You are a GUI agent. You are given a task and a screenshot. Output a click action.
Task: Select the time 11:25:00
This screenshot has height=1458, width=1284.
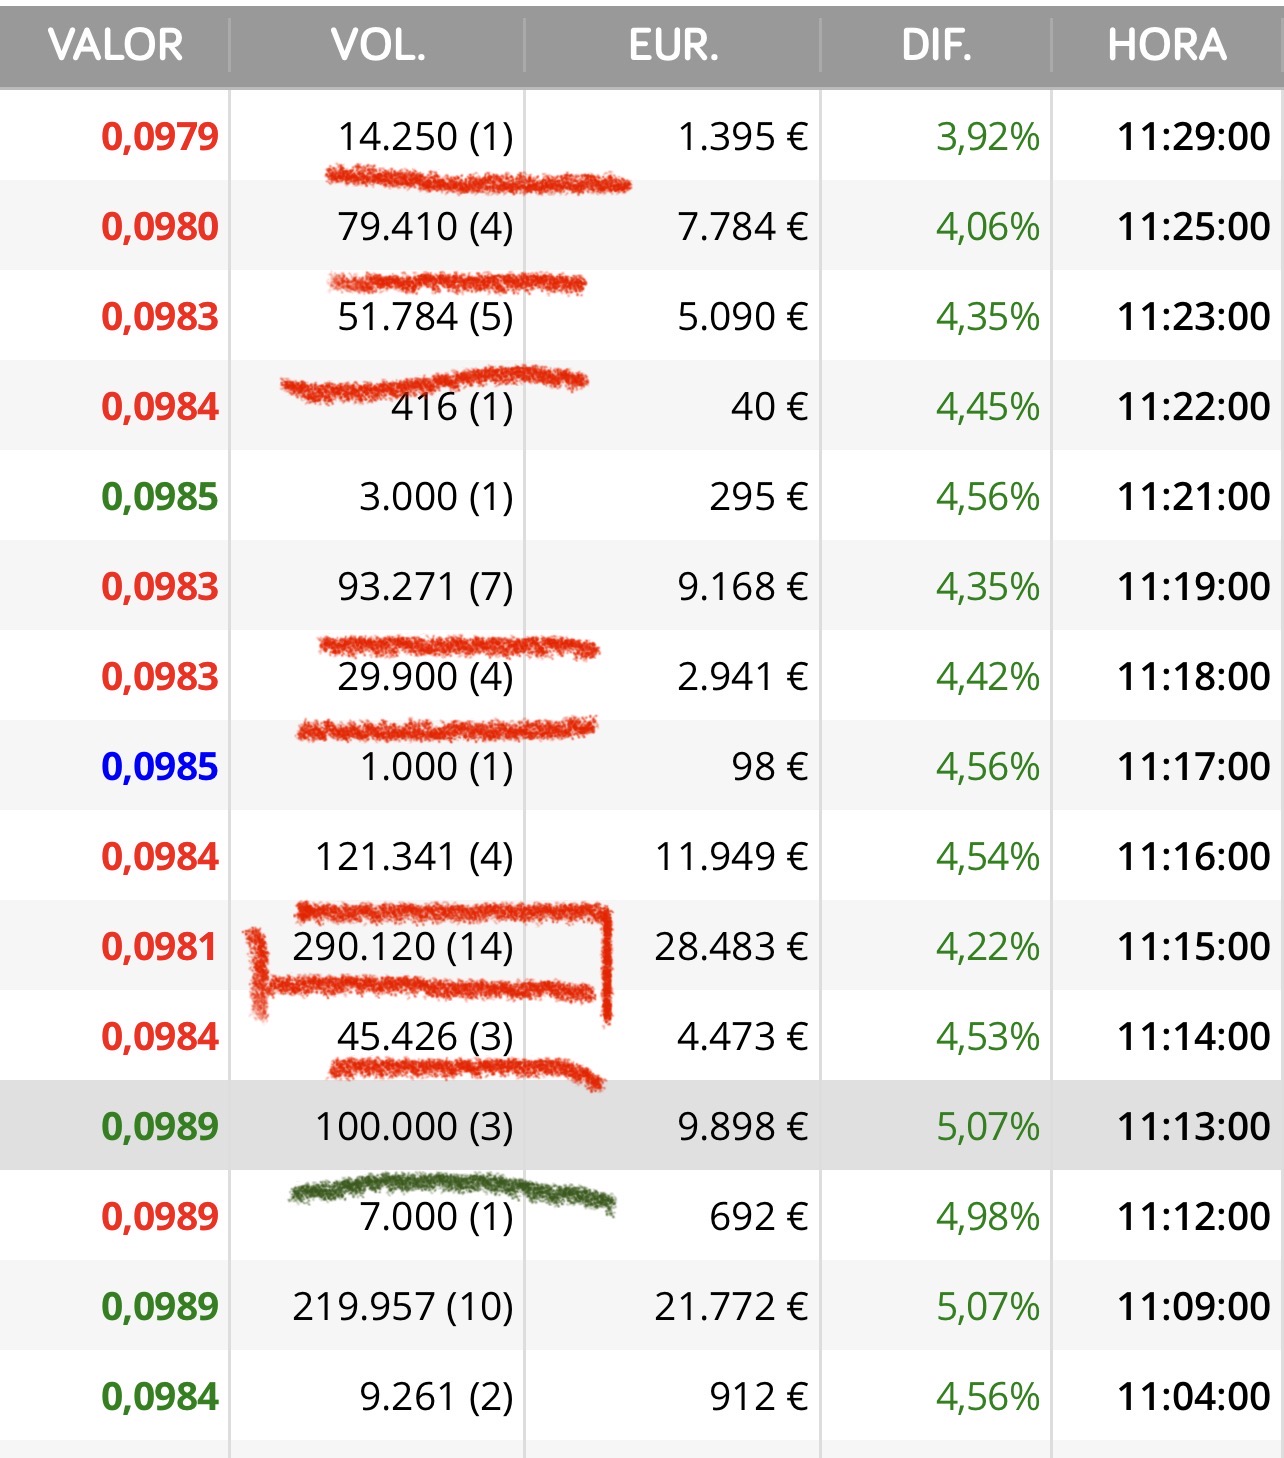[1194, 226]
